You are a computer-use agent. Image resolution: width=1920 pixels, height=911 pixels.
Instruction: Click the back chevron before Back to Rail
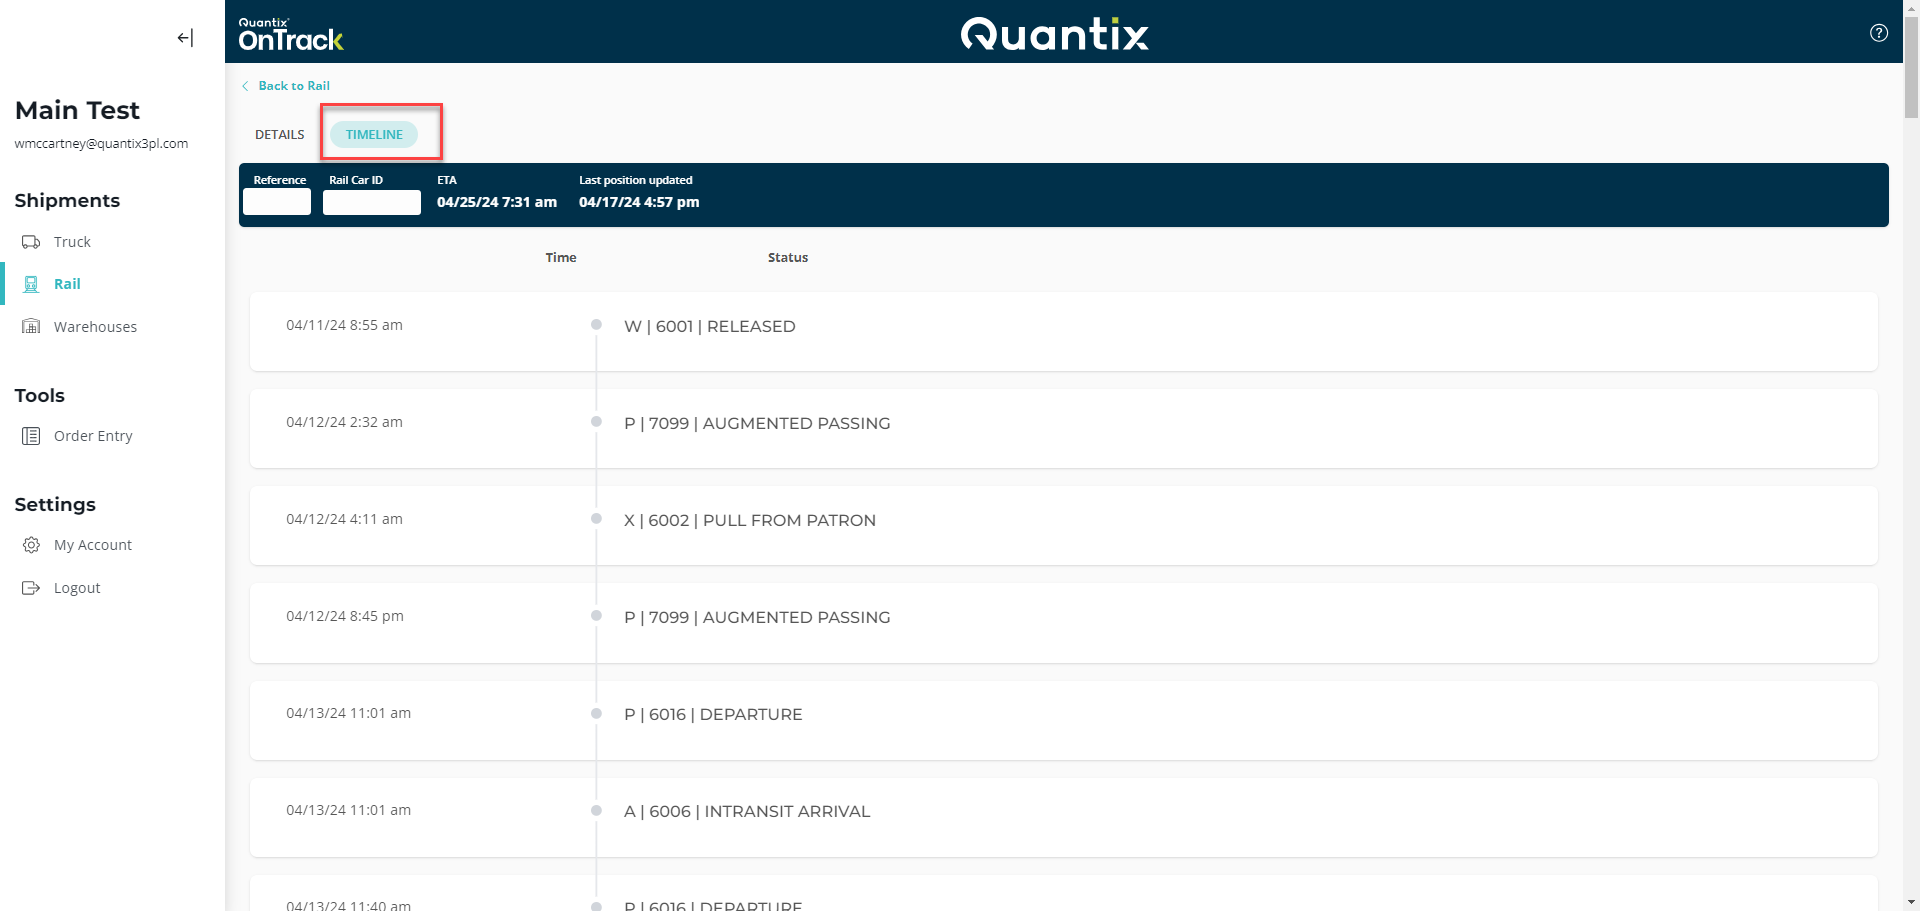[x=245, y=86]
